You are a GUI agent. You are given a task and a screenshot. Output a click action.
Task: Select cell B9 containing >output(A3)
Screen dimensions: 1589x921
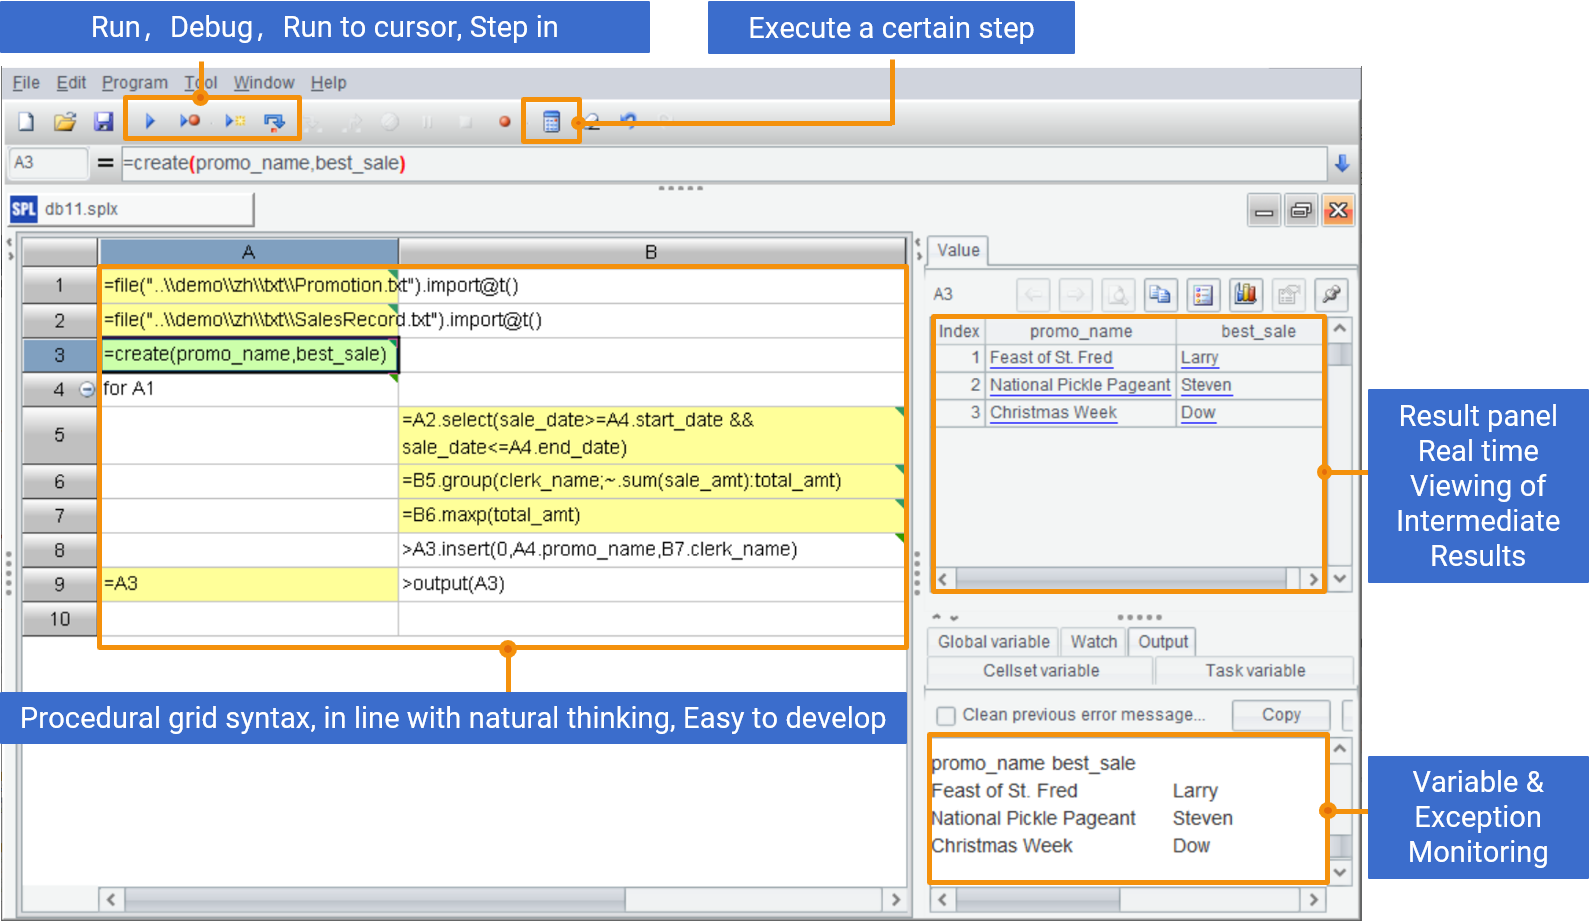(x=651, y=584)
